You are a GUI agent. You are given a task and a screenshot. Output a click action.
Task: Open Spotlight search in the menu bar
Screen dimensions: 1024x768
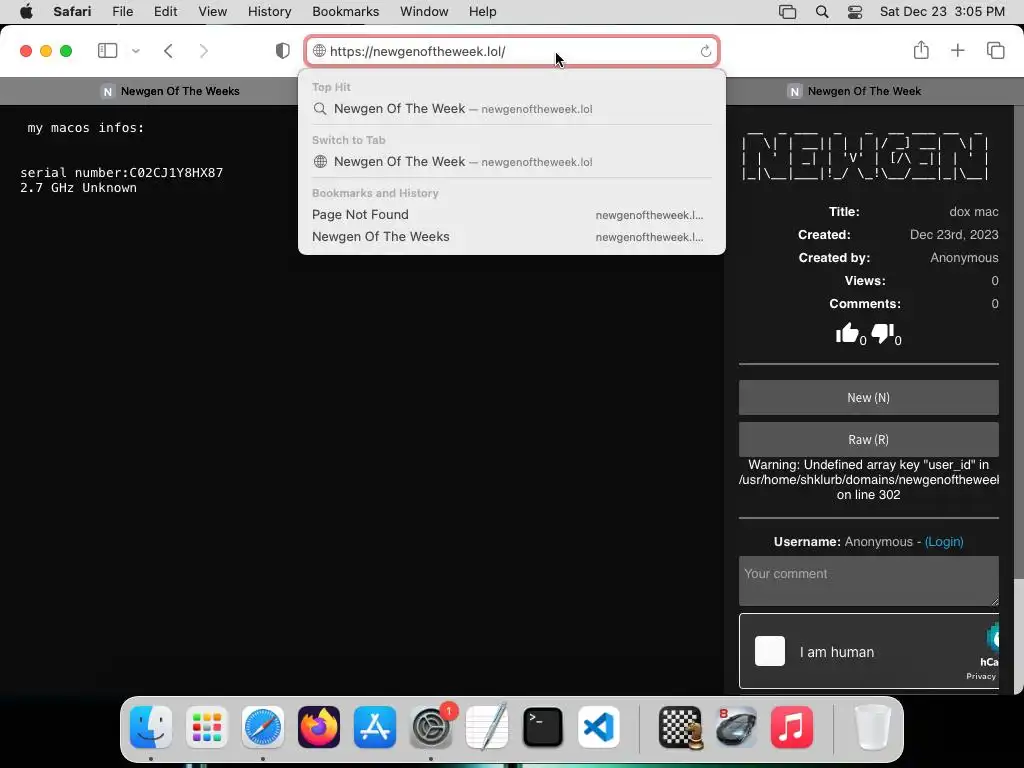[822, 12]
